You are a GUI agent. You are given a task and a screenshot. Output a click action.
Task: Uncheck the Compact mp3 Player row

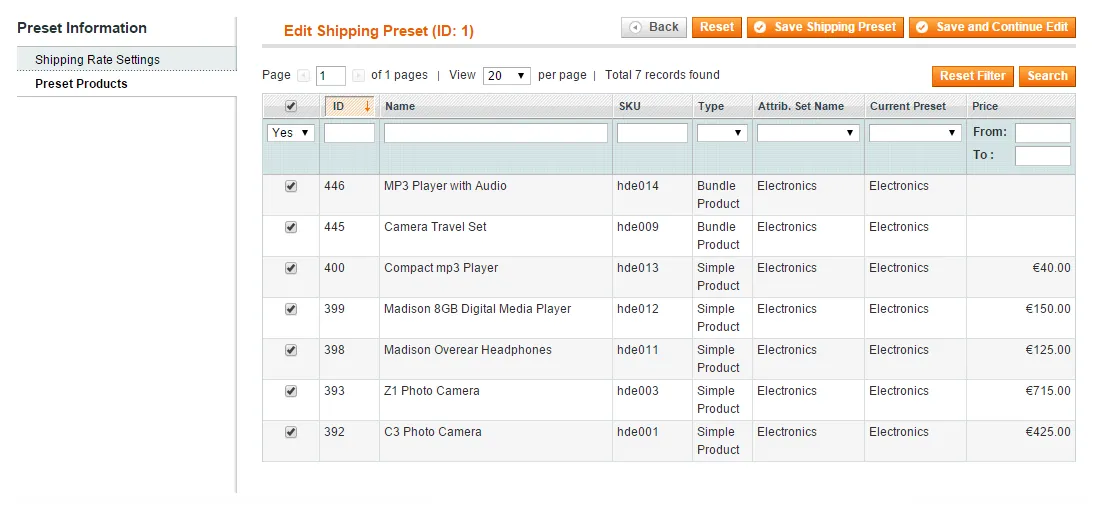(x=291, y=268)
